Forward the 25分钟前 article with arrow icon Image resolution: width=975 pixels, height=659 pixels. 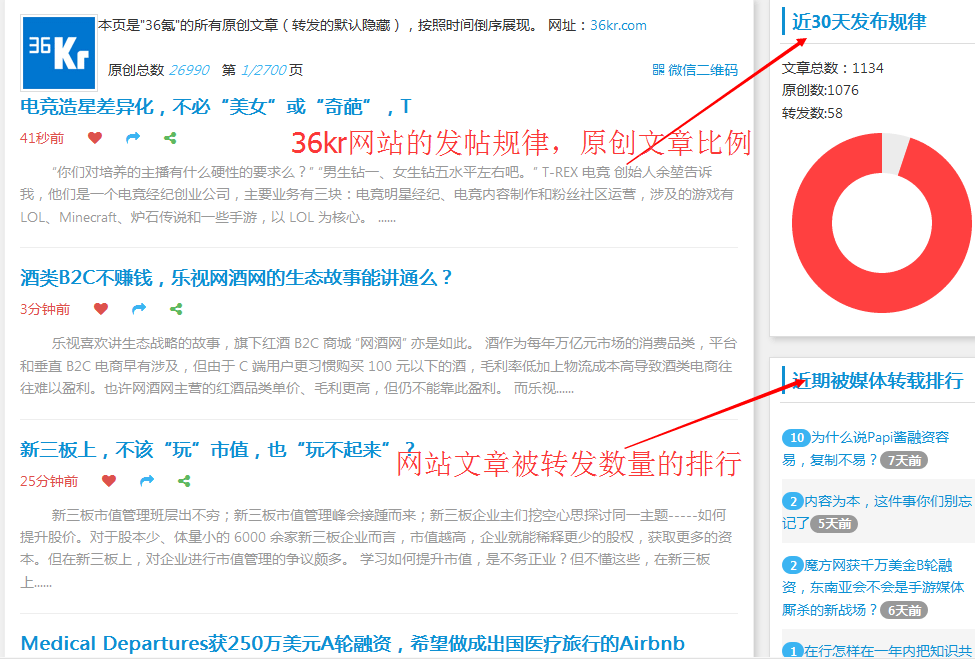click(147, 481)
